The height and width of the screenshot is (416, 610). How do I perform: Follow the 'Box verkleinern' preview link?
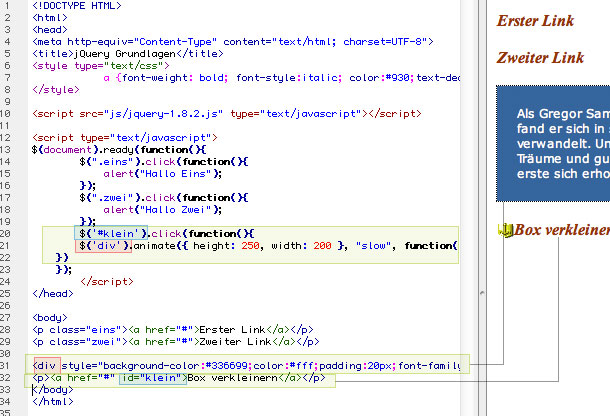pyautogui.click(x=562, y=230)
